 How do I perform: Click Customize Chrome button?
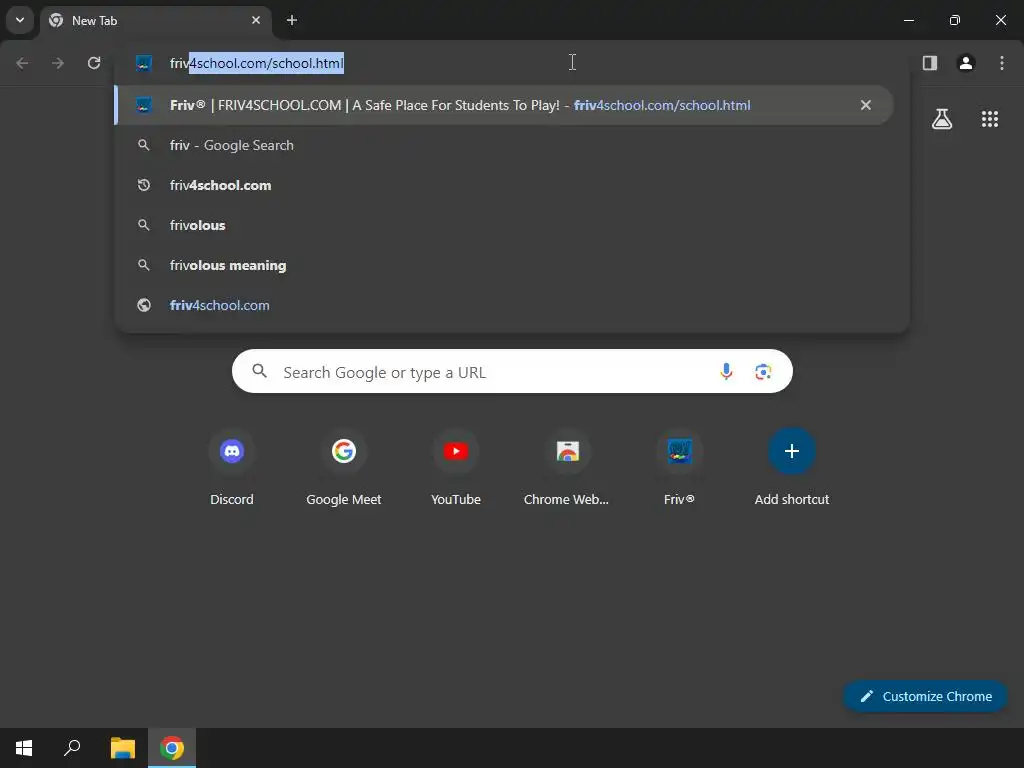click(925, 696)
